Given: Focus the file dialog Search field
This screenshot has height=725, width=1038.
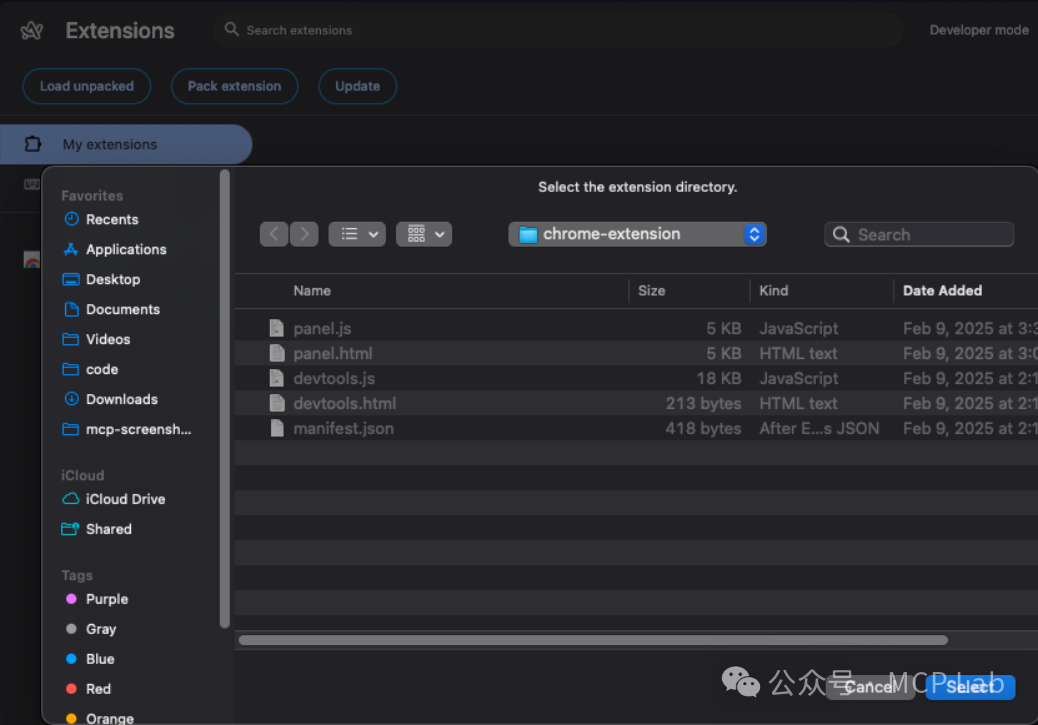Looking at the screenshot, I should [x=919, y=234].
